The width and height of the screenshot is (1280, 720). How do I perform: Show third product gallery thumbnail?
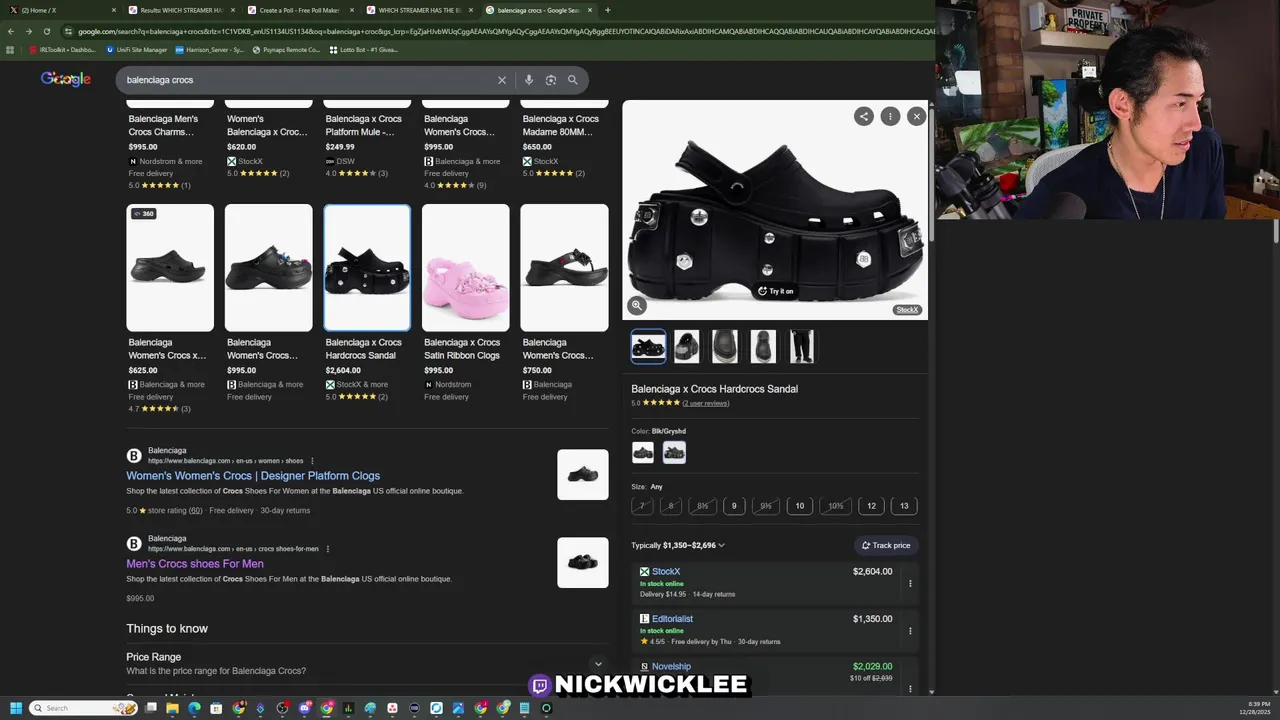725,346
